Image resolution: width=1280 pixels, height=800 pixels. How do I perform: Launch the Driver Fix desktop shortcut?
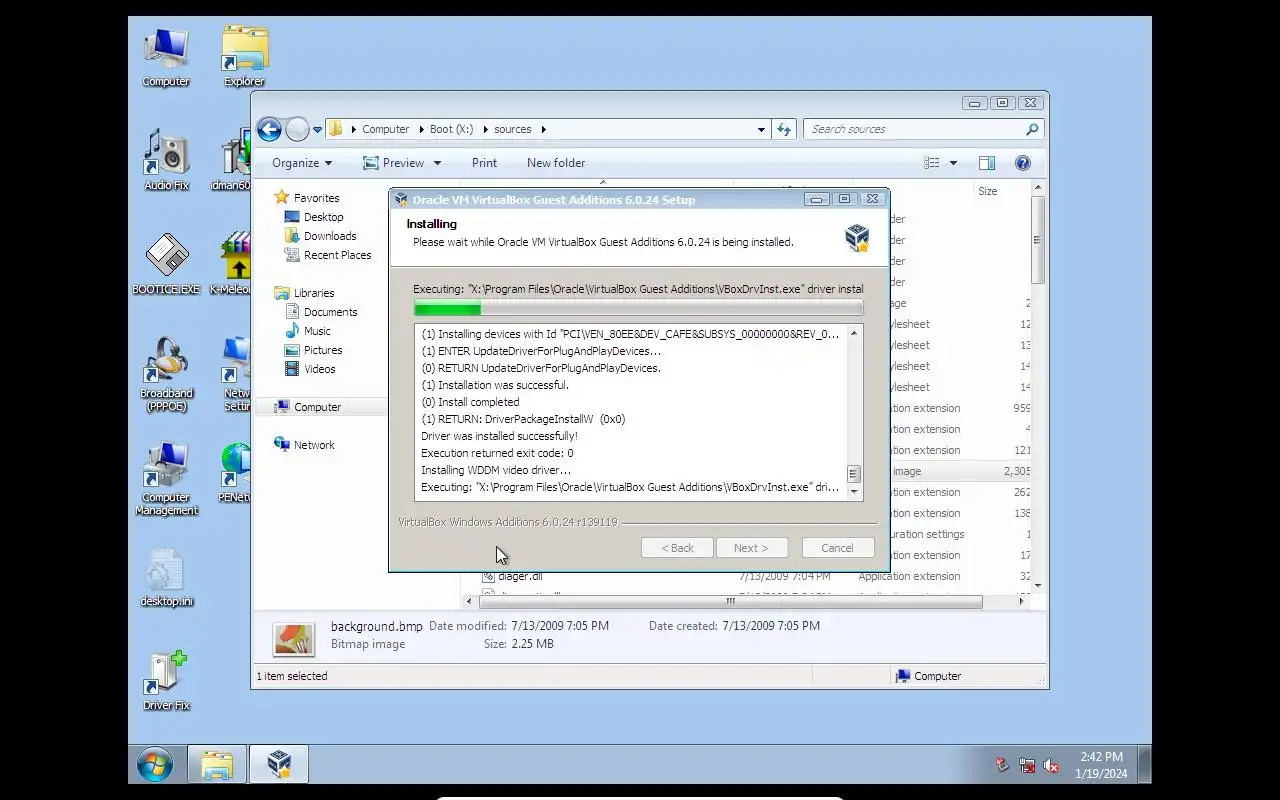tap(166, 680)
